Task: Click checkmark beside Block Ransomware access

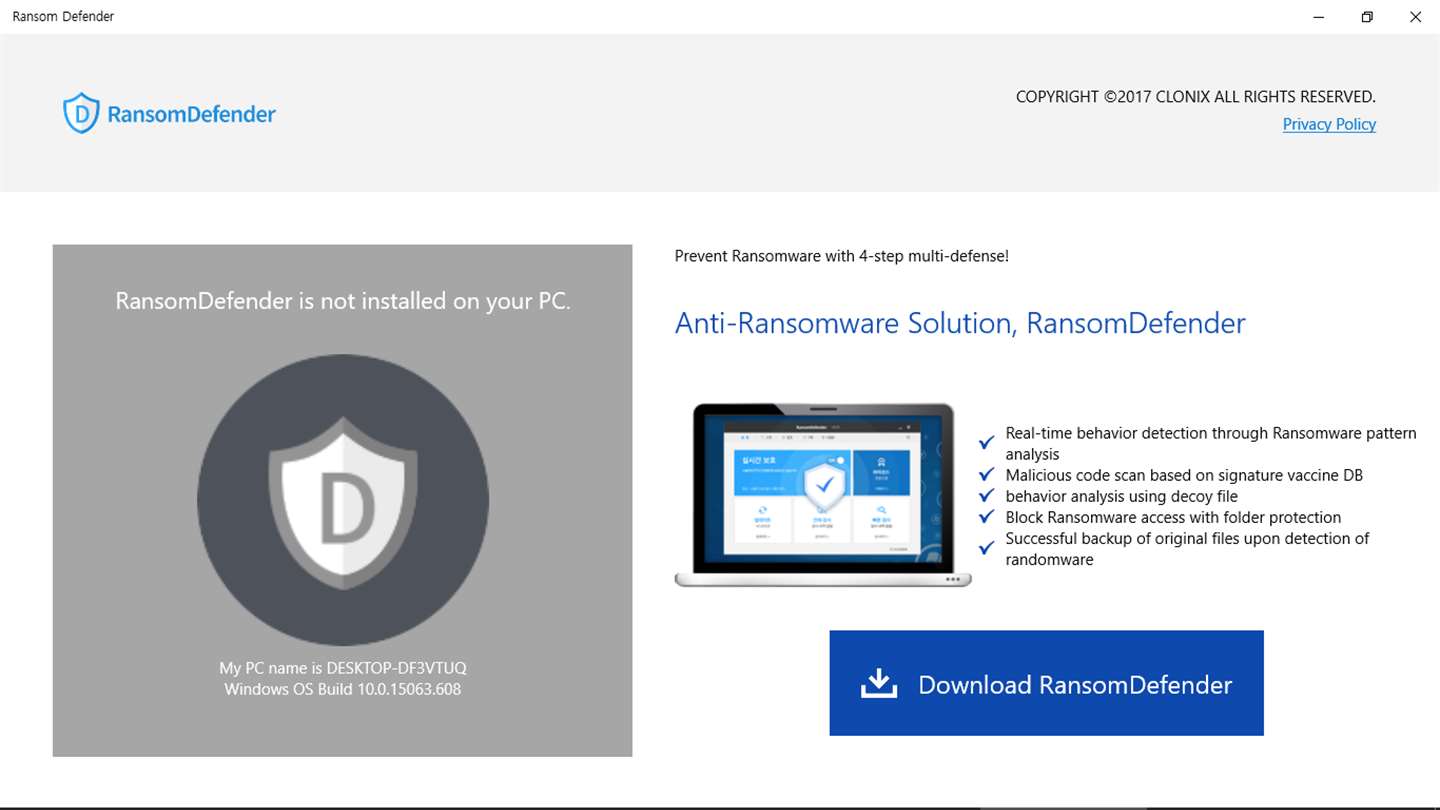Action: click(987, 516)
